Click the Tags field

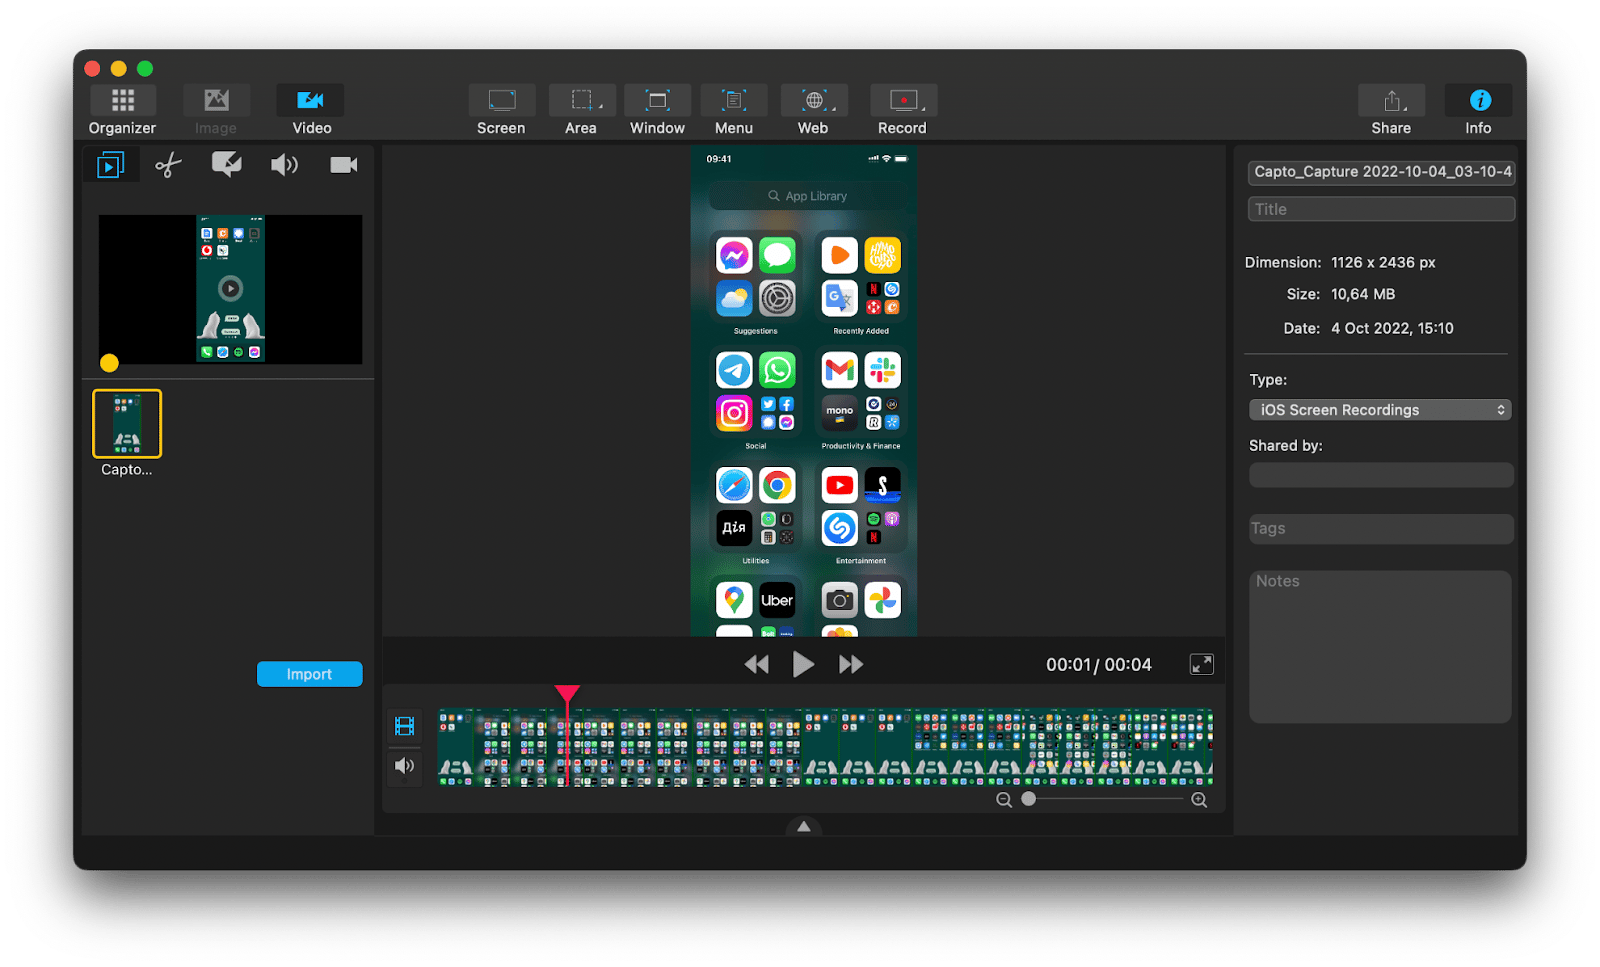coord(1381,529)
